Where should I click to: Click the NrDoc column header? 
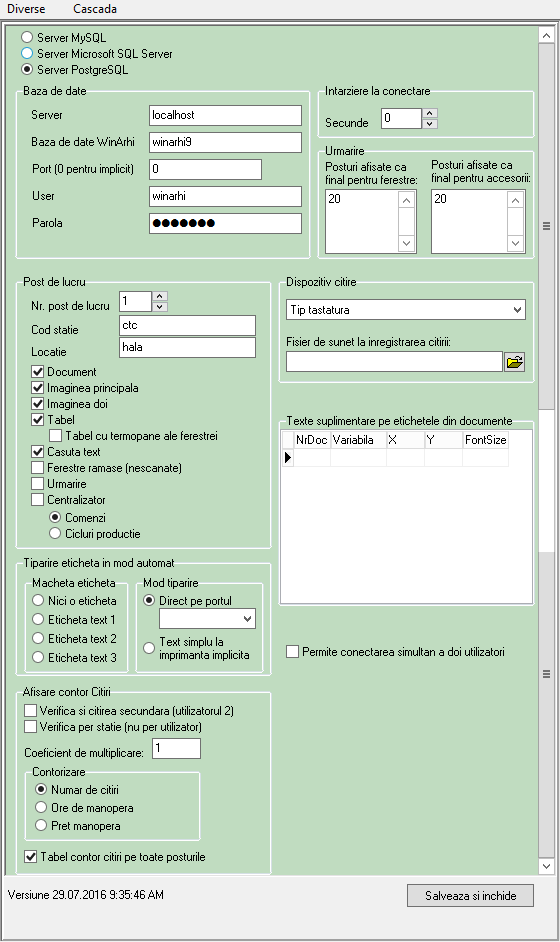tap(312, 440)
